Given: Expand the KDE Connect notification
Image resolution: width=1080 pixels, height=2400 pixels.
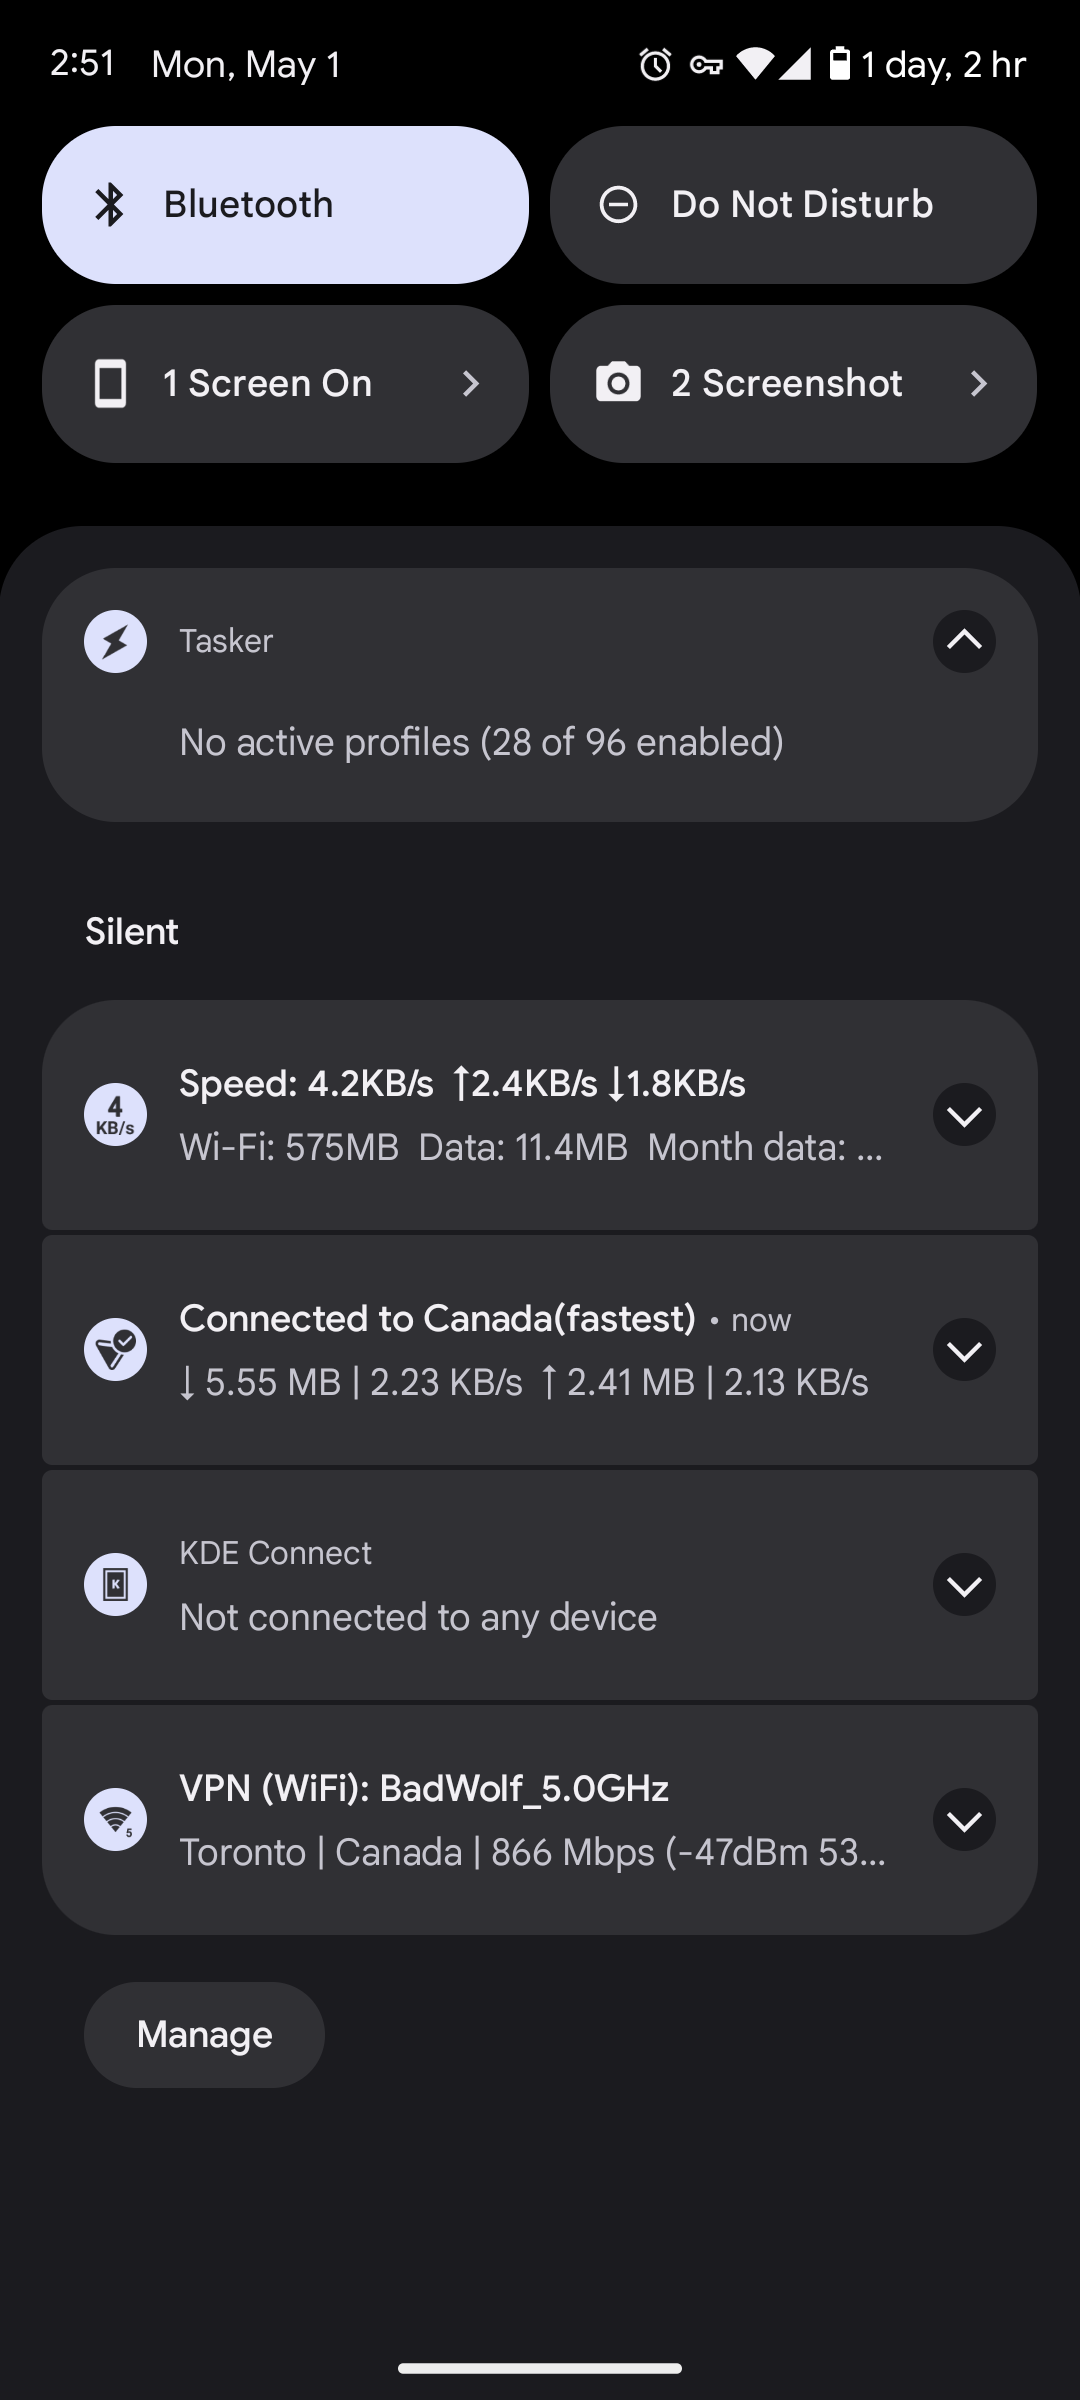Looking at the screenshot, I should pos(964,1585).
